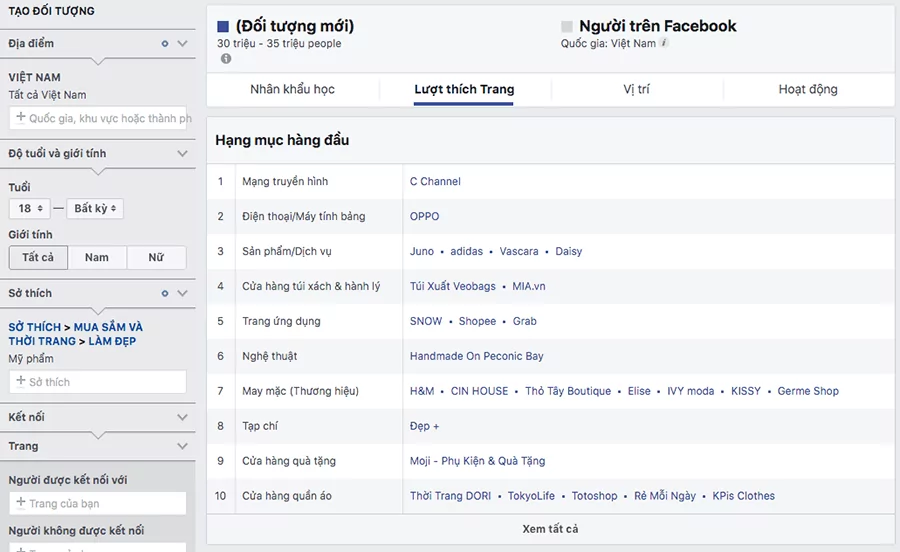Open the CIN HOUSE page link
This screenshot has width=900, height=552.
click(x=479, y=391)
